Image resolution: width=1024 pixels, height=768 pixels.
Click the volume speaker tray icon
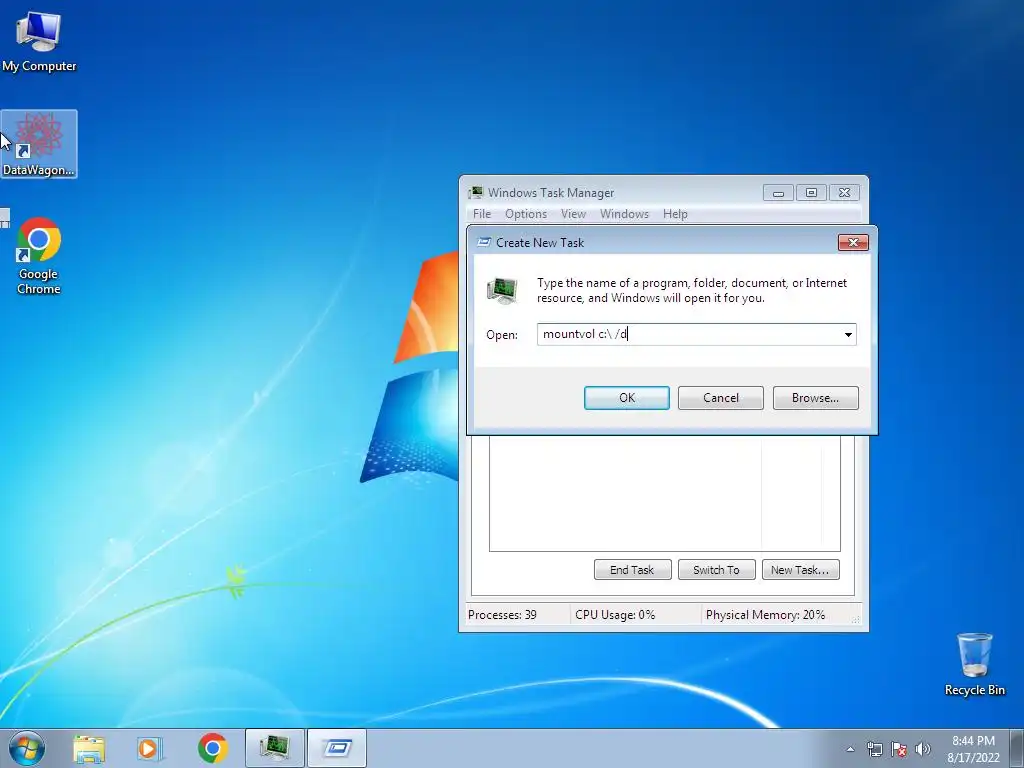[923, 749]
